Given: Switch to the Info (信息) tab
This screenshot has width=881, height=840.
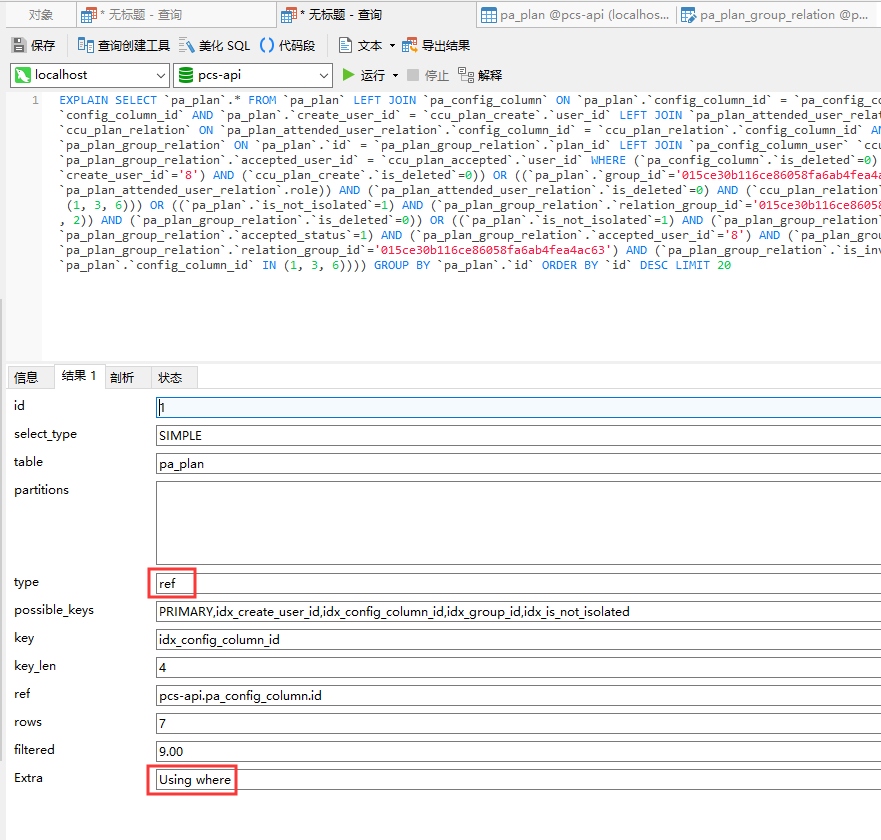Looking at the screenshot, I should 26,377.
